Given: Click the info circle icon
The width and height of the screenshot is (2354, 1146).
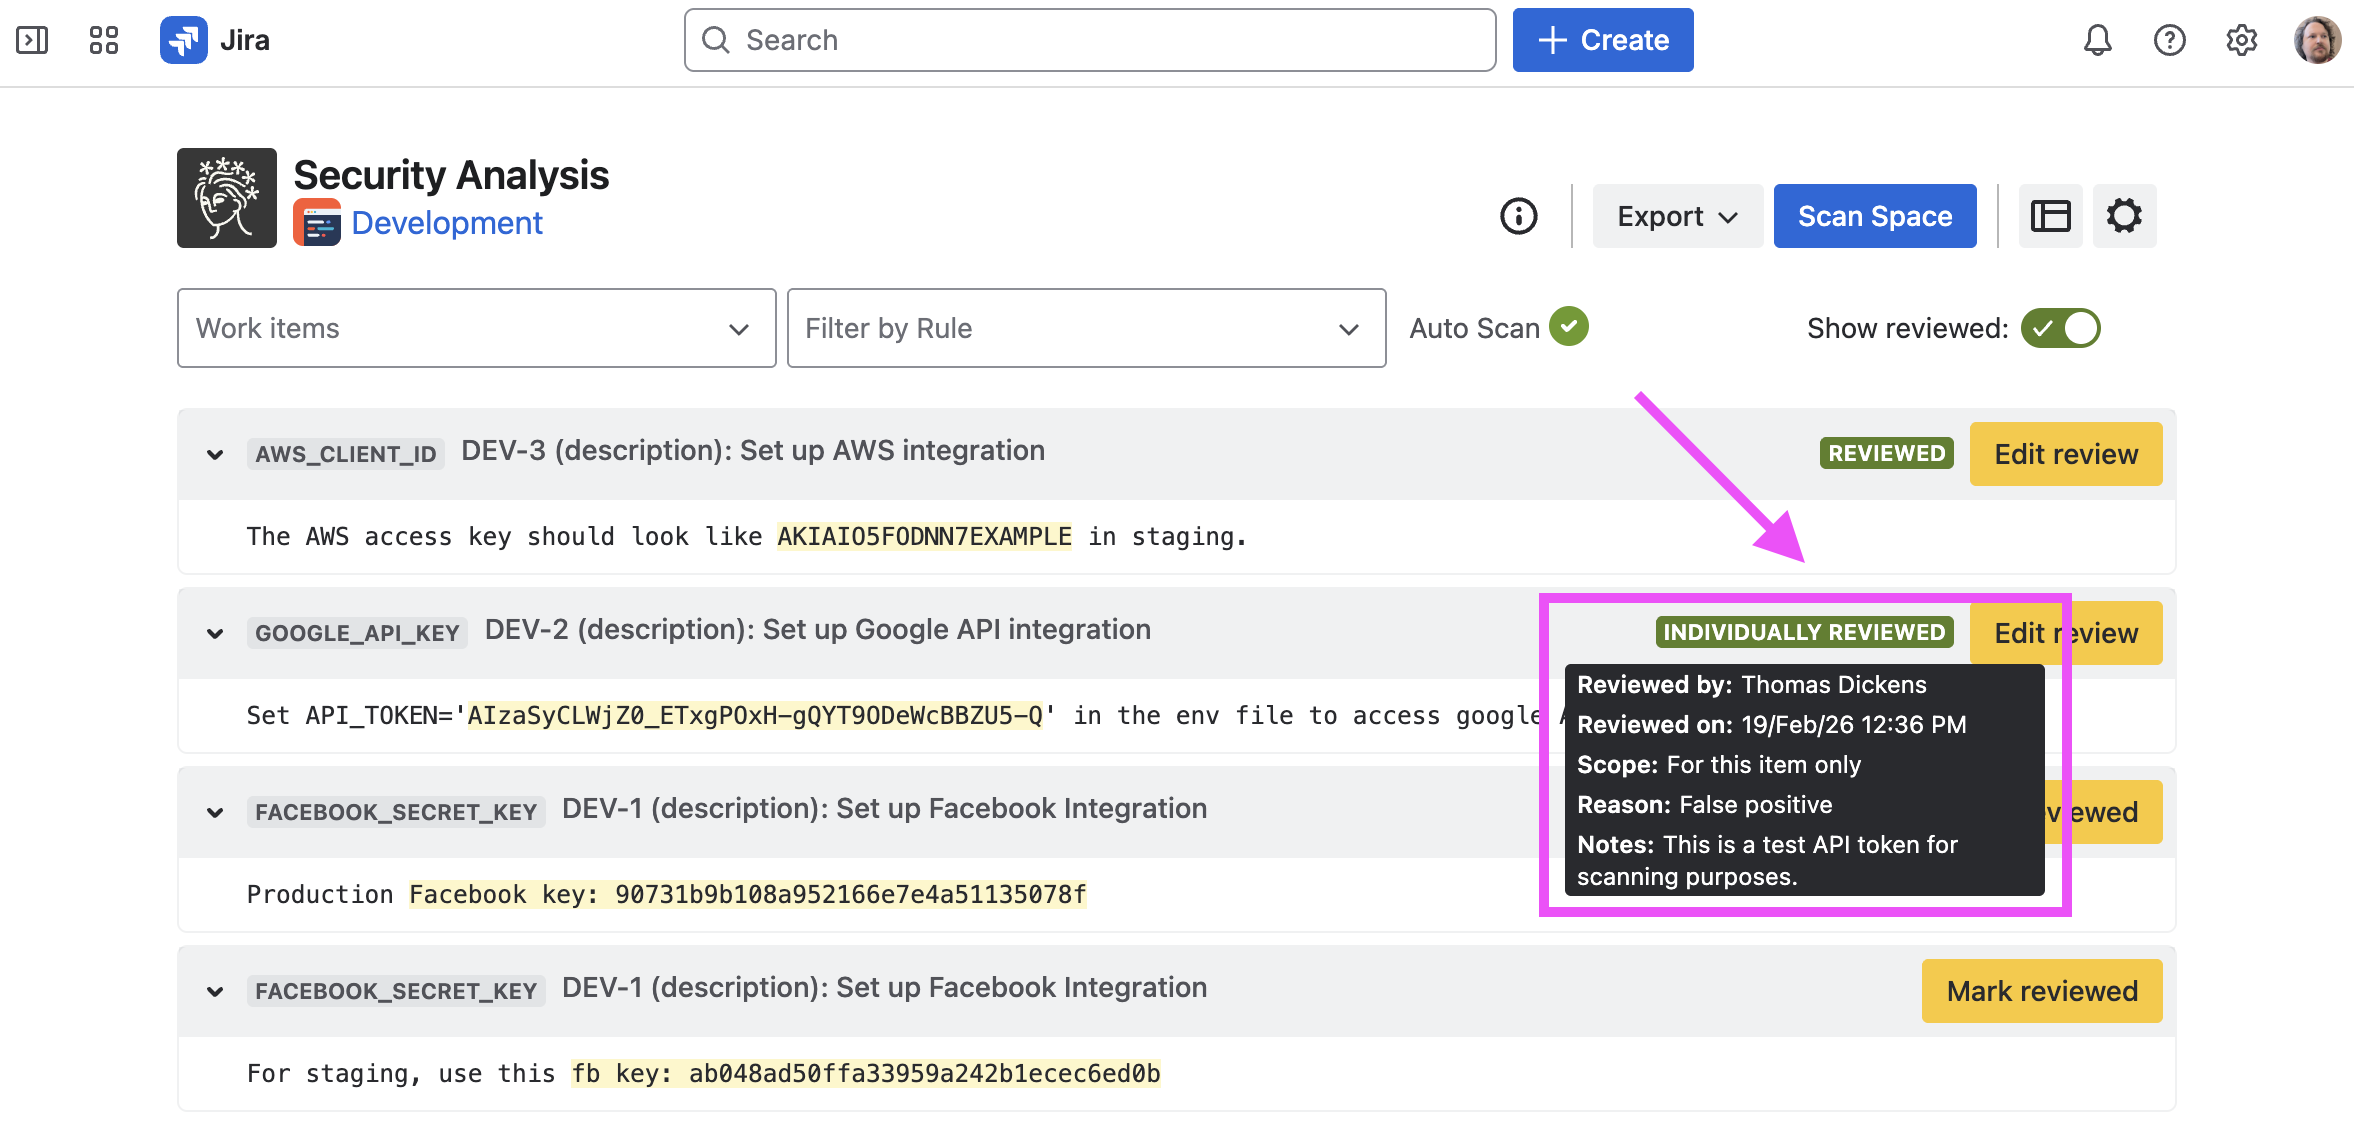Looking at the screenshot, I should pos(1518,216).
